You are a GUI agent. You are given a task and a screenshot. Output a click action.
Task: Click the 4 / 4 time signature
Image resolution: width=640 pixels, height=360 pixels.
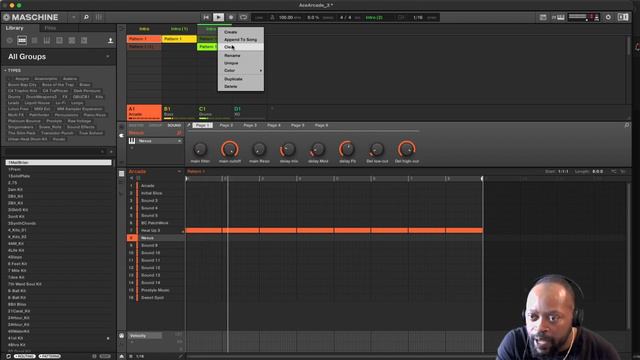tap(345, 18)
